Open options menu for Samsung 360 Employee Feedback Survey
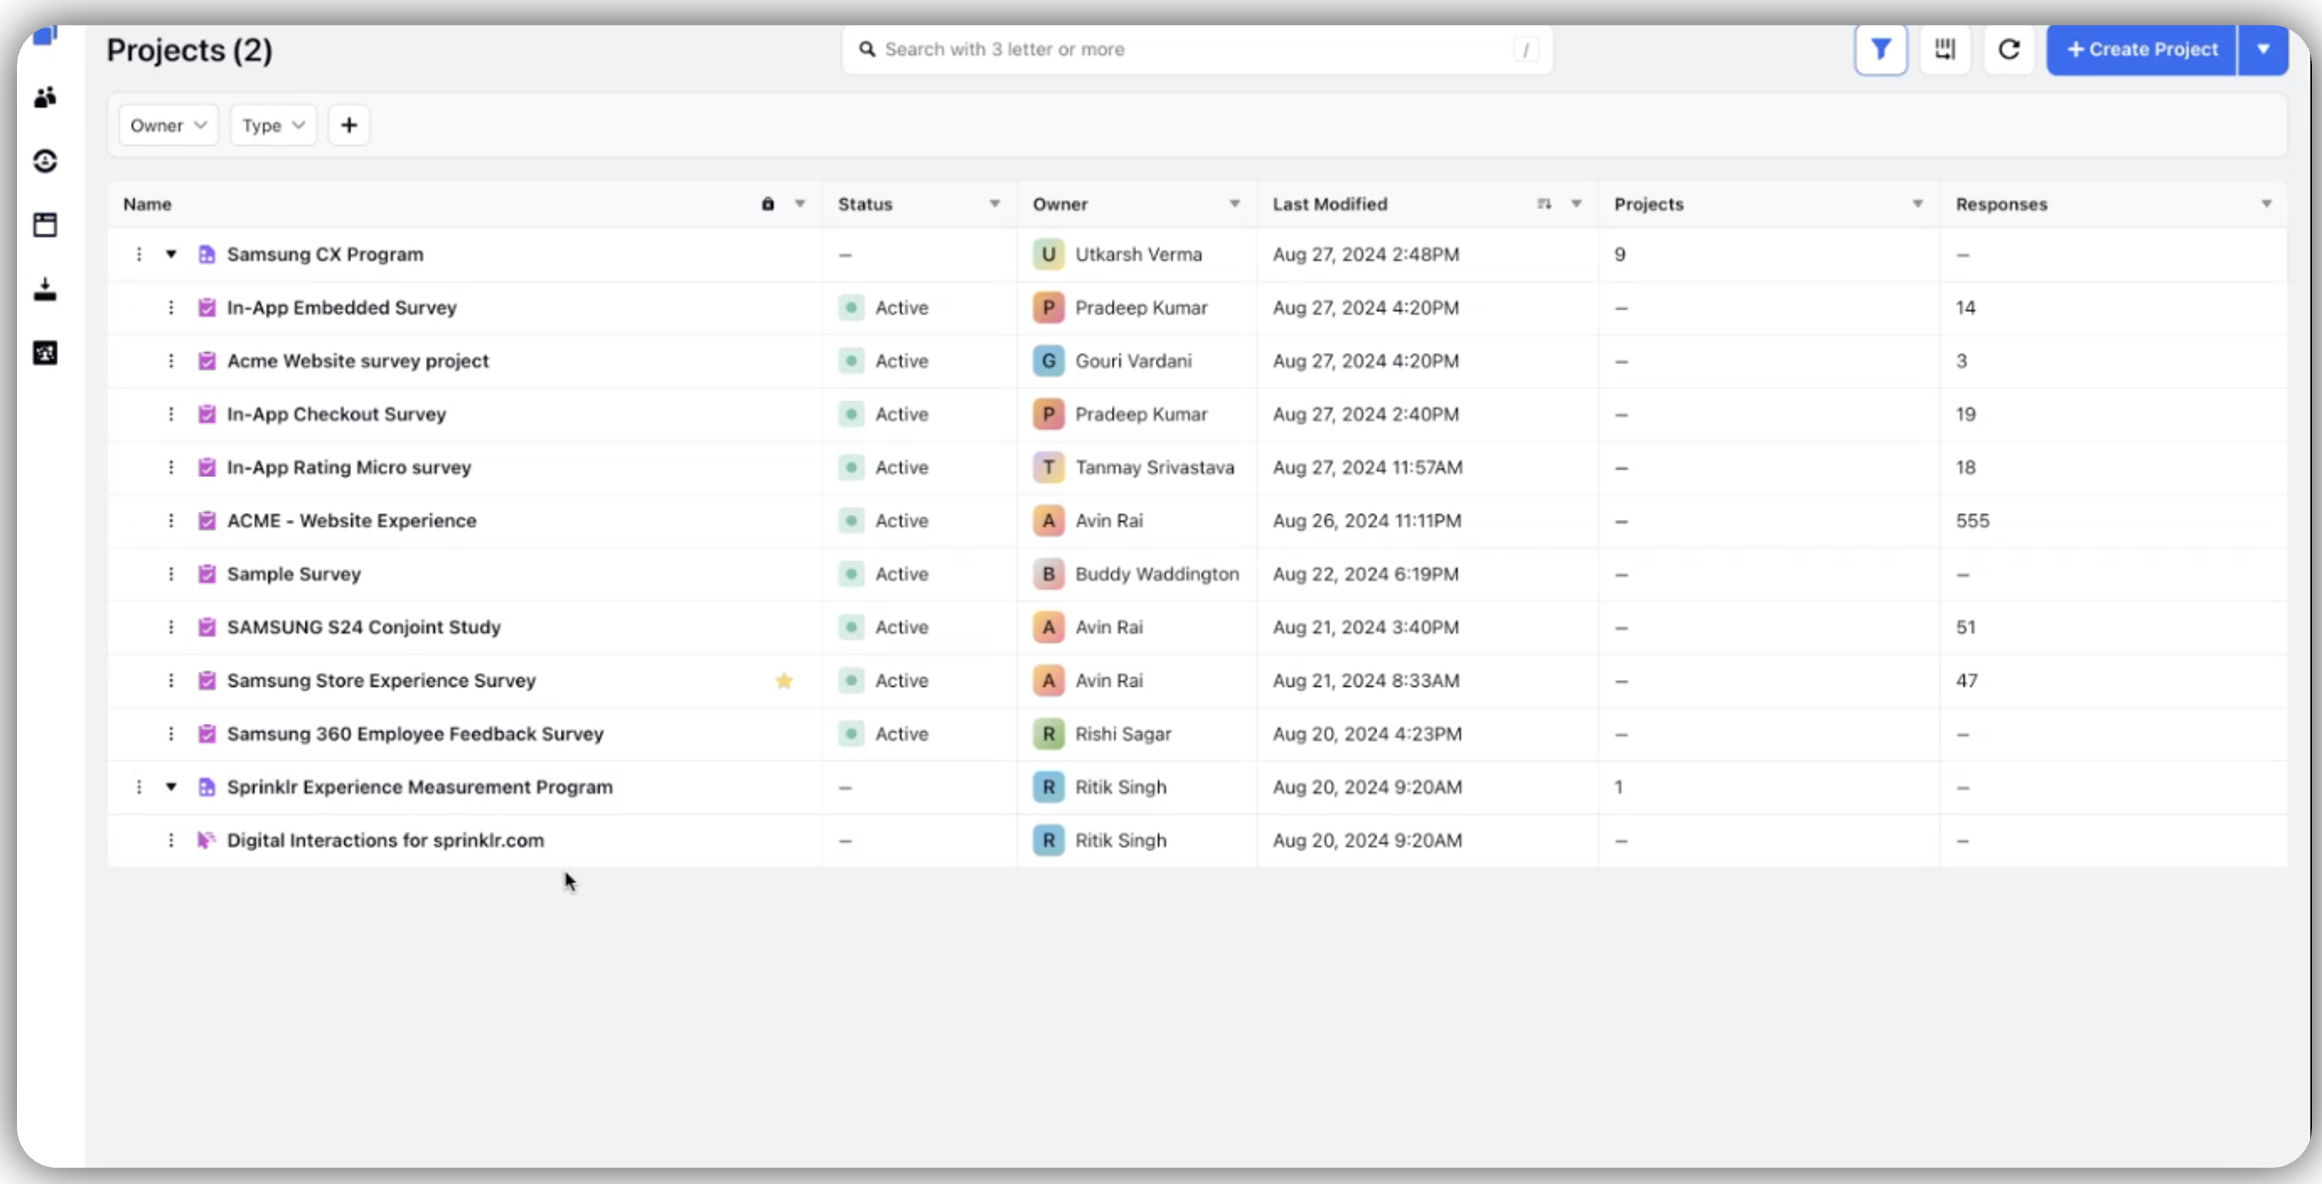2322x1184 pixels. pyautogui.click(x=171, y=734)
